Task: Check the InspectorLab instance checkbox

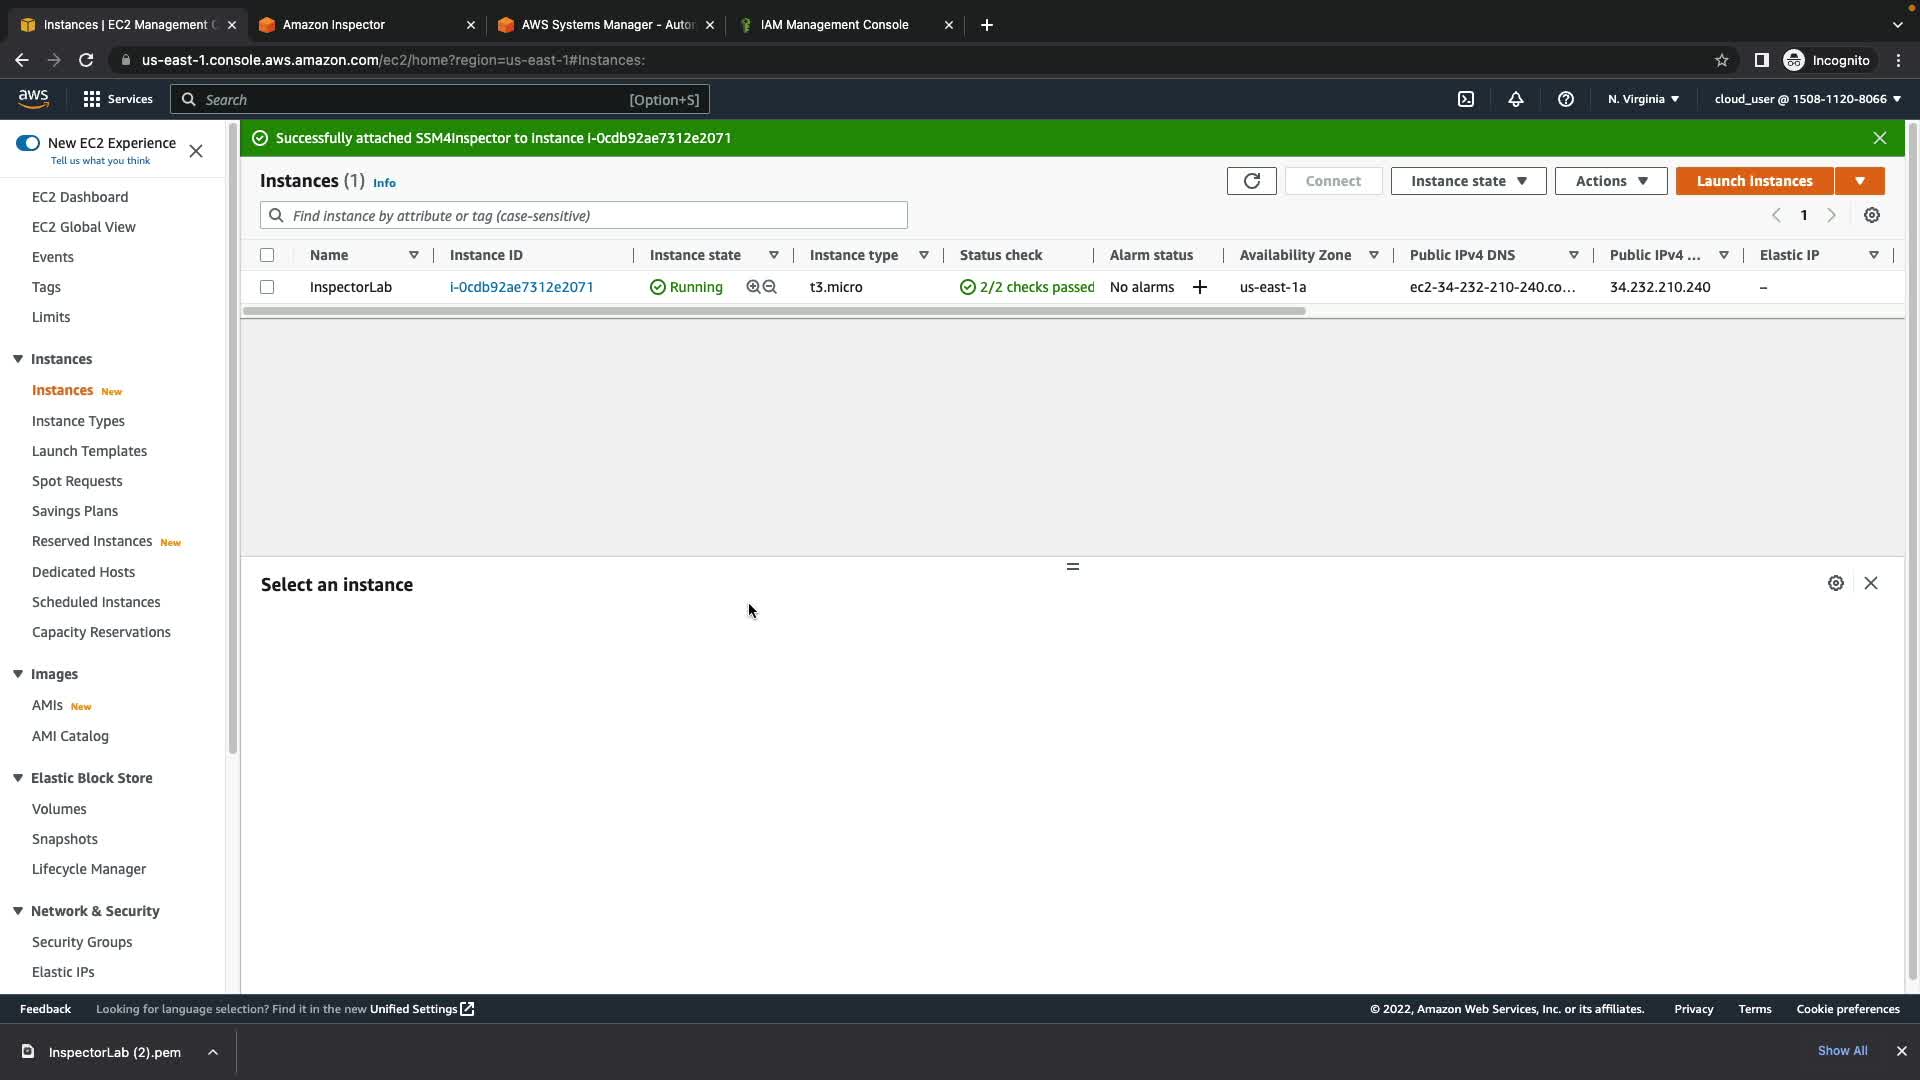Action: pos(267,287)
